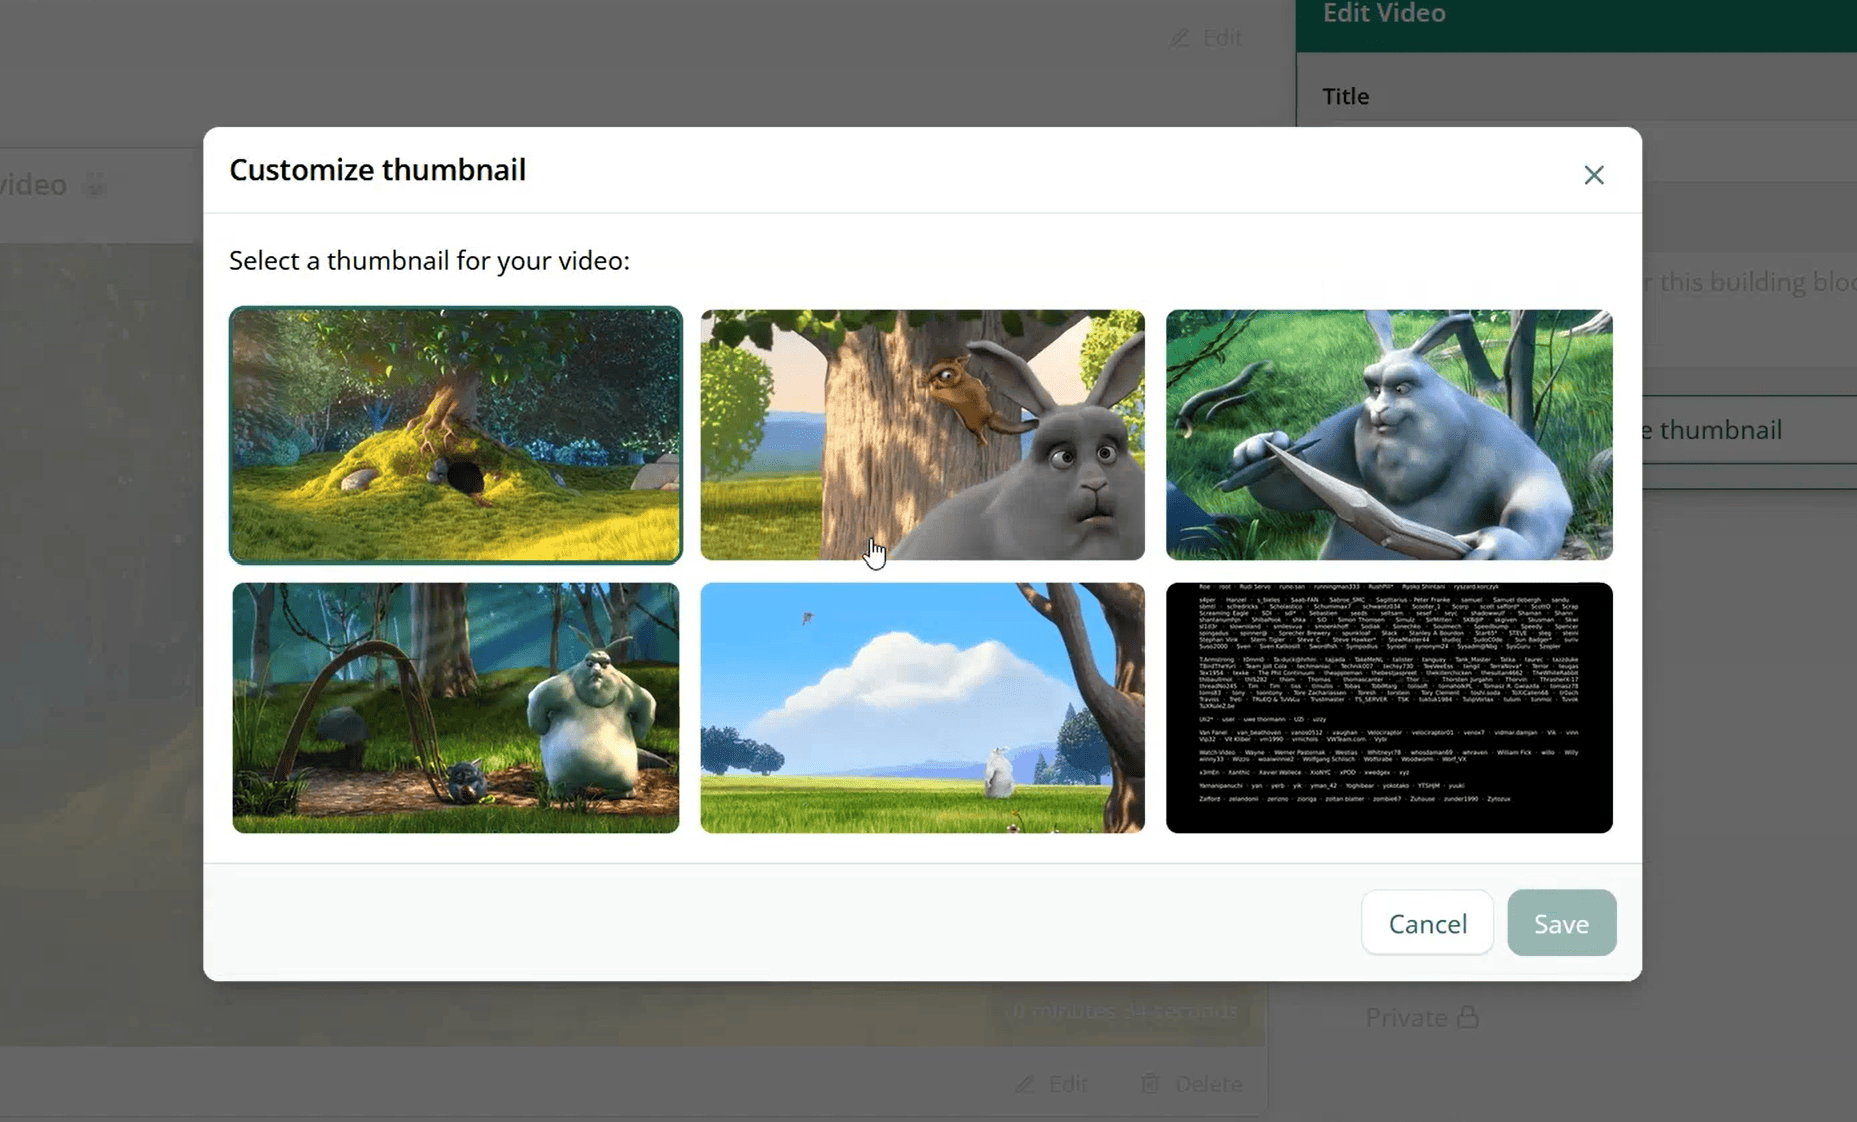The image size is (1857, 1122).
Task: Save the chosen thumbnail
Action: pos(1561,922)
